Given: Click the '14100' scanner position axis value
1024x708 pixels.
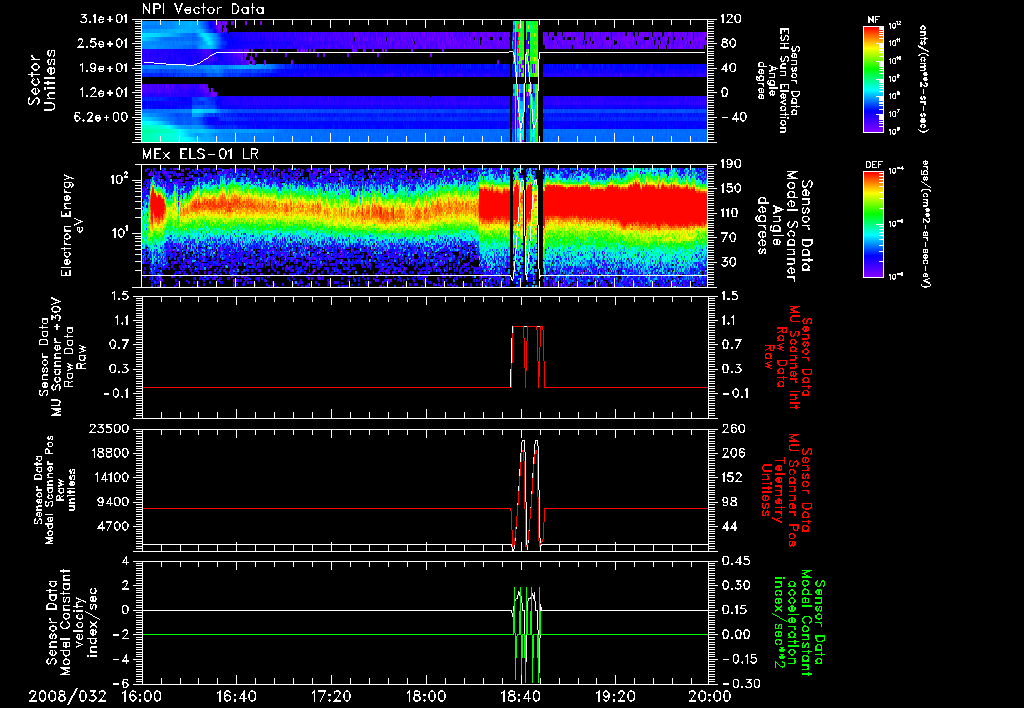Looking at the screenshot, I should click(x=110, y=477).
